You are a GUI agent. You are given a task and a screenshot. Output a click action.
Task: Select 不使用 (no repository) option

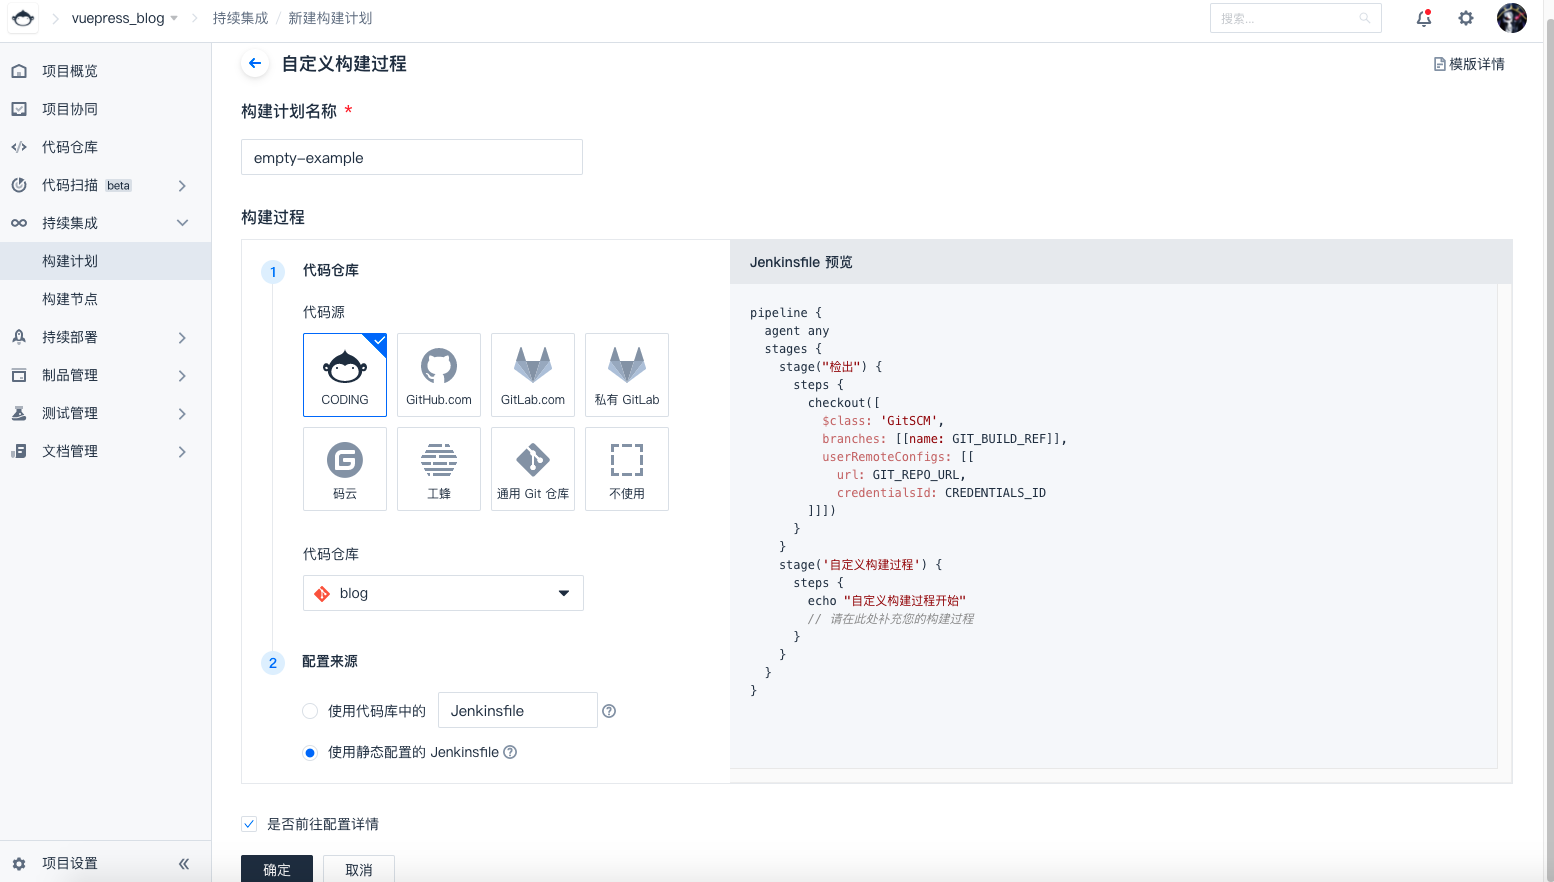(x=626, y=468)
